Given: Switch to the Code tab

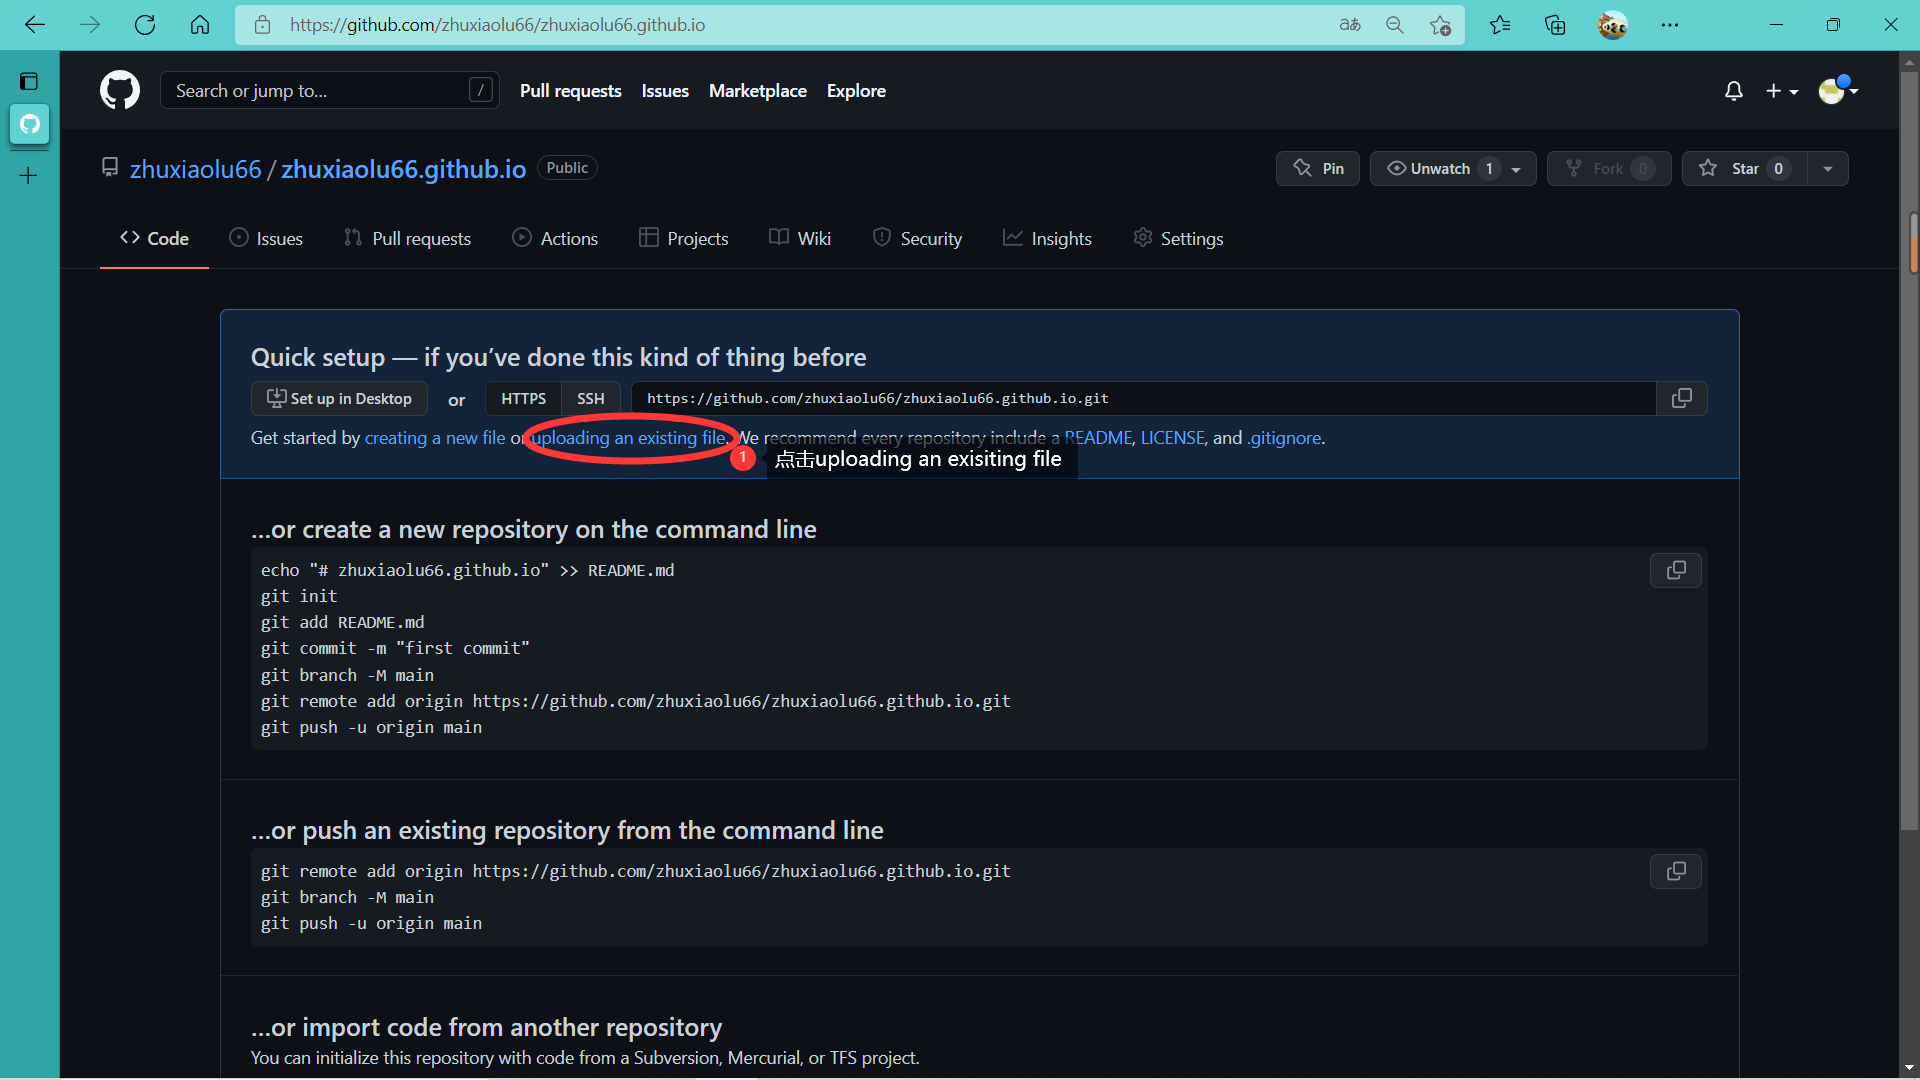Looking at the screenshot, I should coord(154,238).
